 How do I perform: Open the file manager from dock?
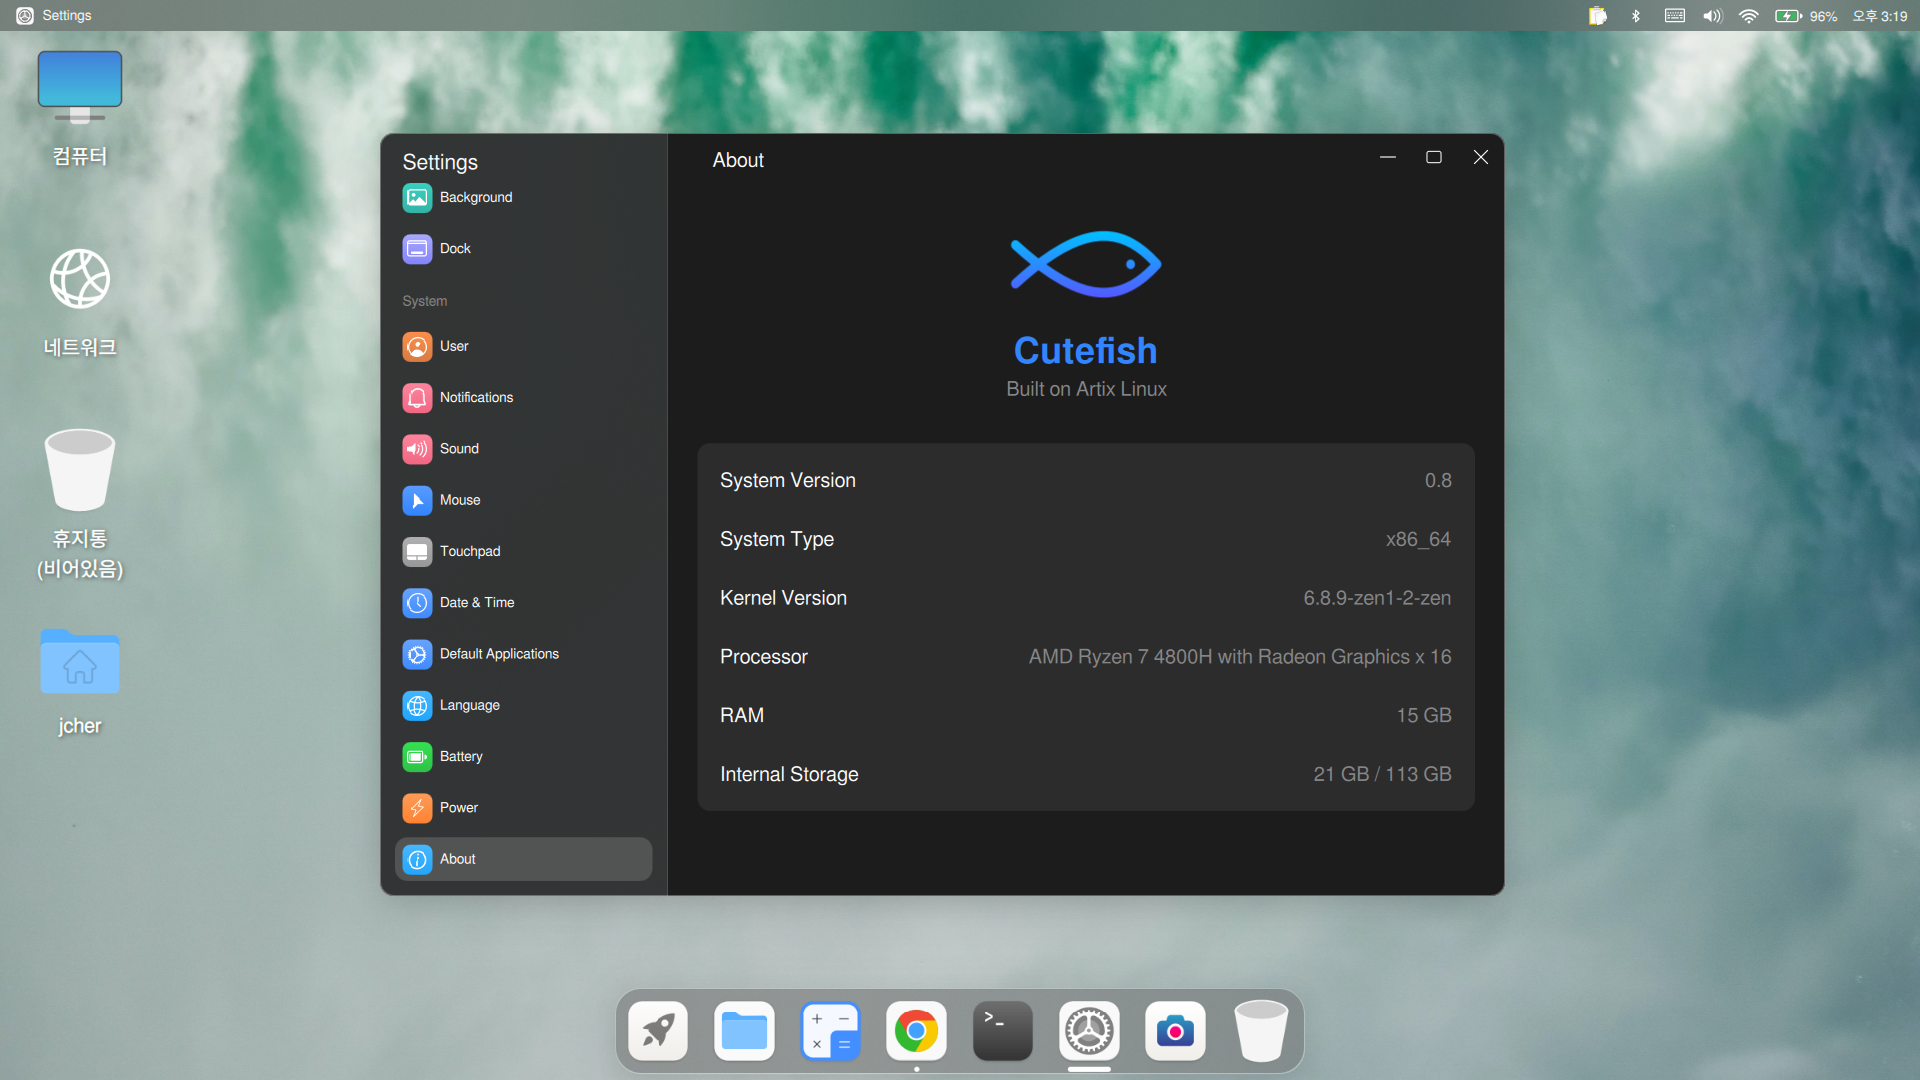(744, 1031)
